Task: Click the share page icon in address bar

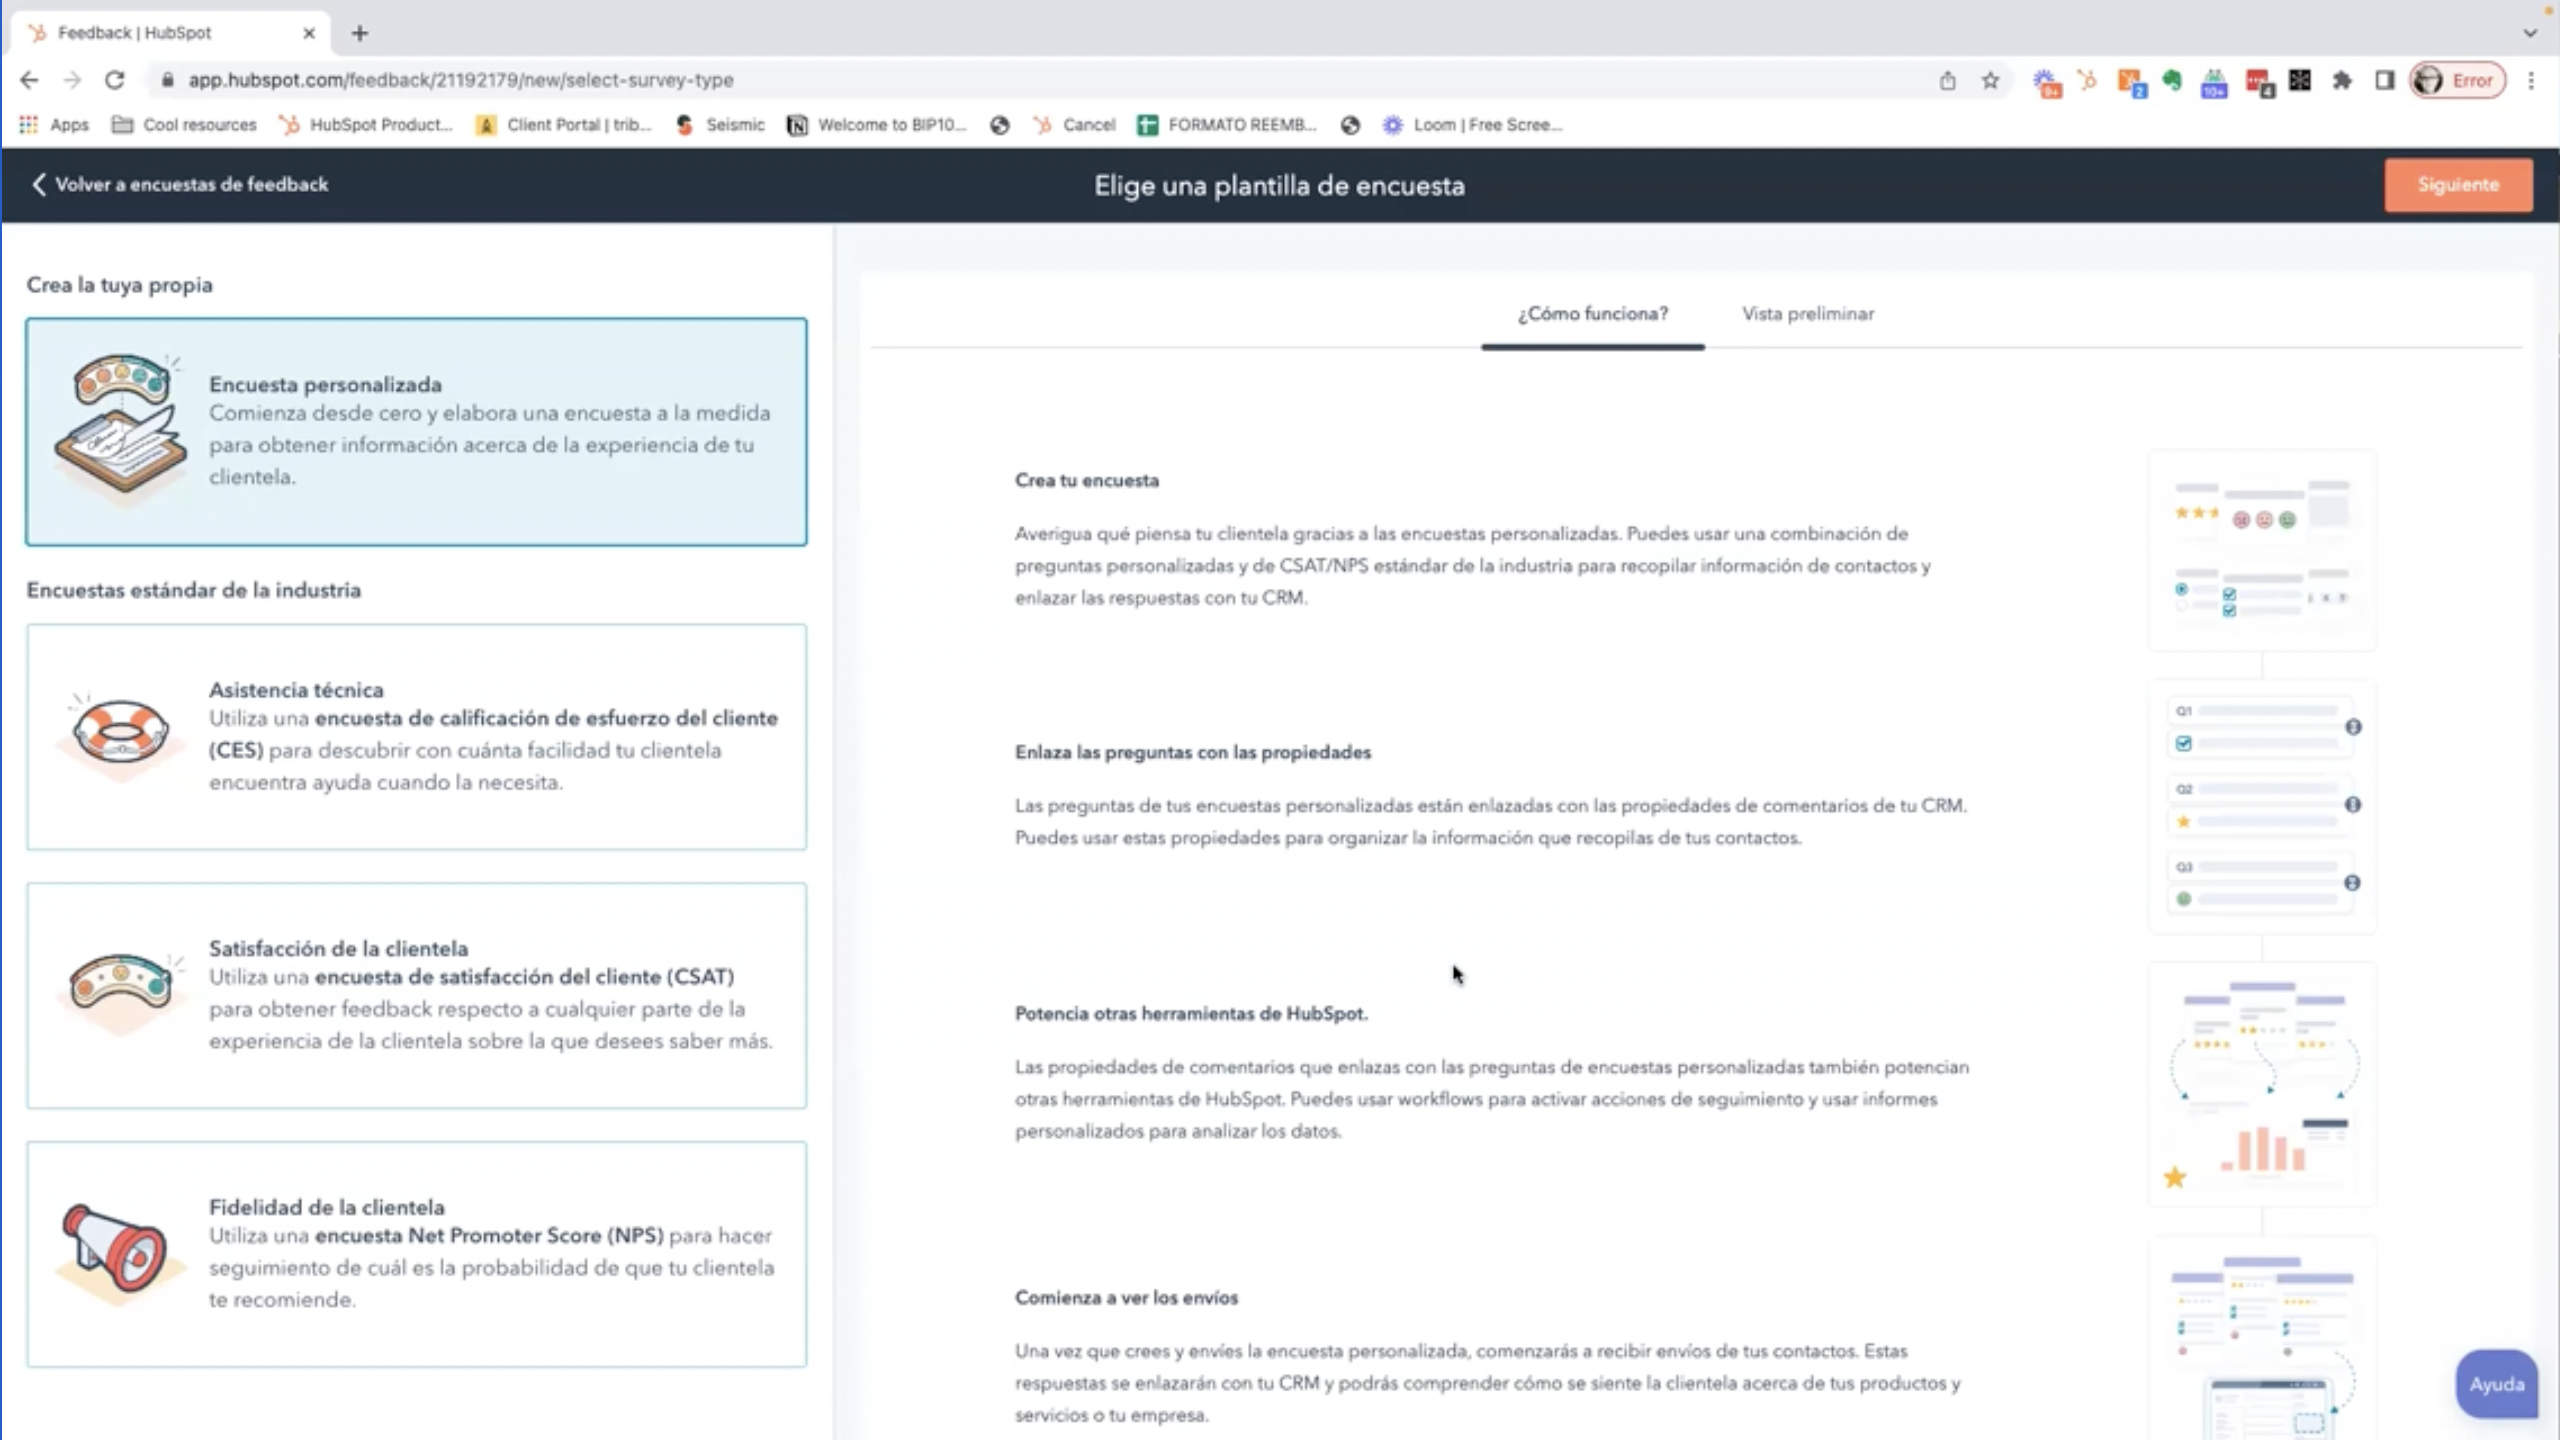Action: 1947,80
